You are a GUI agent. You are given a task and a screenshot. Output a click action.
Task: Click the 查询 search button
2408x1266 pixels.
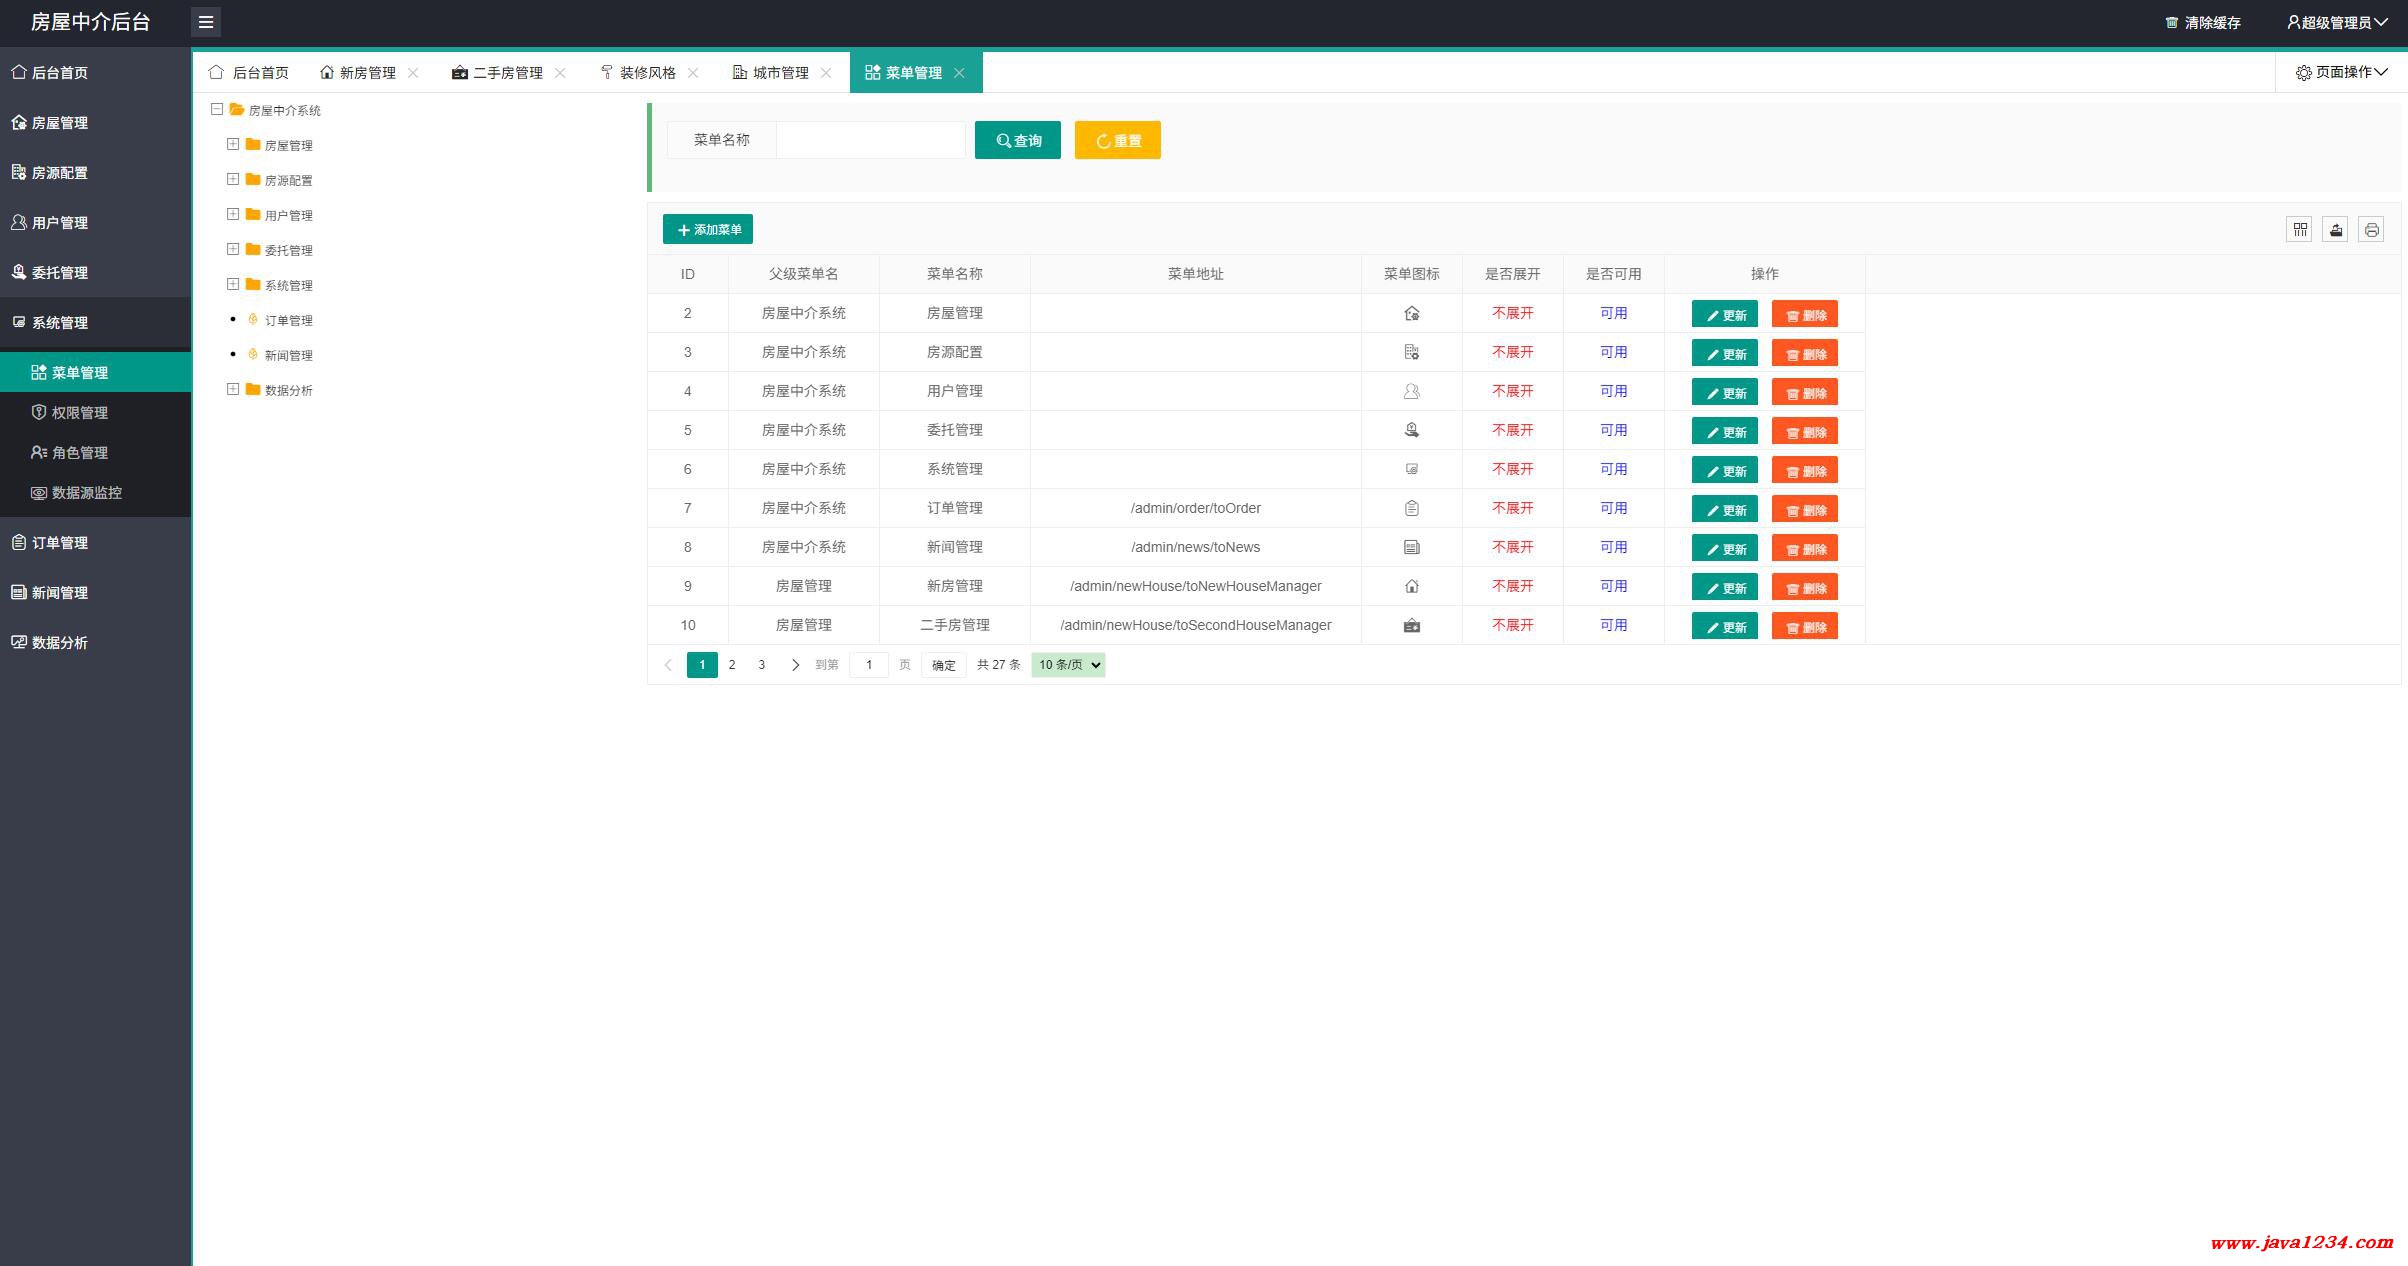click(x=1017, y=140)
